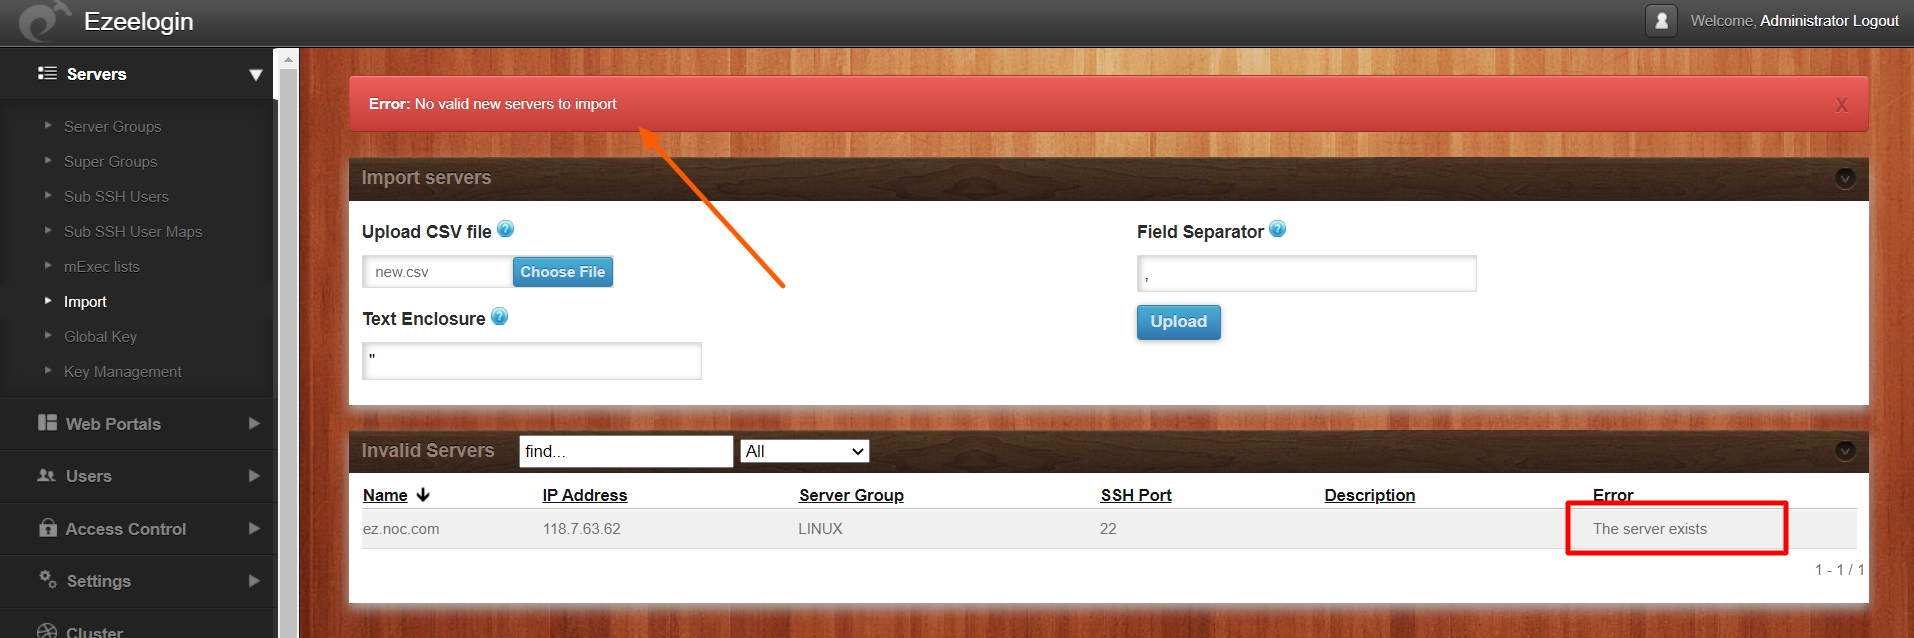Click the Upload CSV file help icon
Image resolution: width=1914 pixels, height=638 pixels.
click(x=506, y=229)
